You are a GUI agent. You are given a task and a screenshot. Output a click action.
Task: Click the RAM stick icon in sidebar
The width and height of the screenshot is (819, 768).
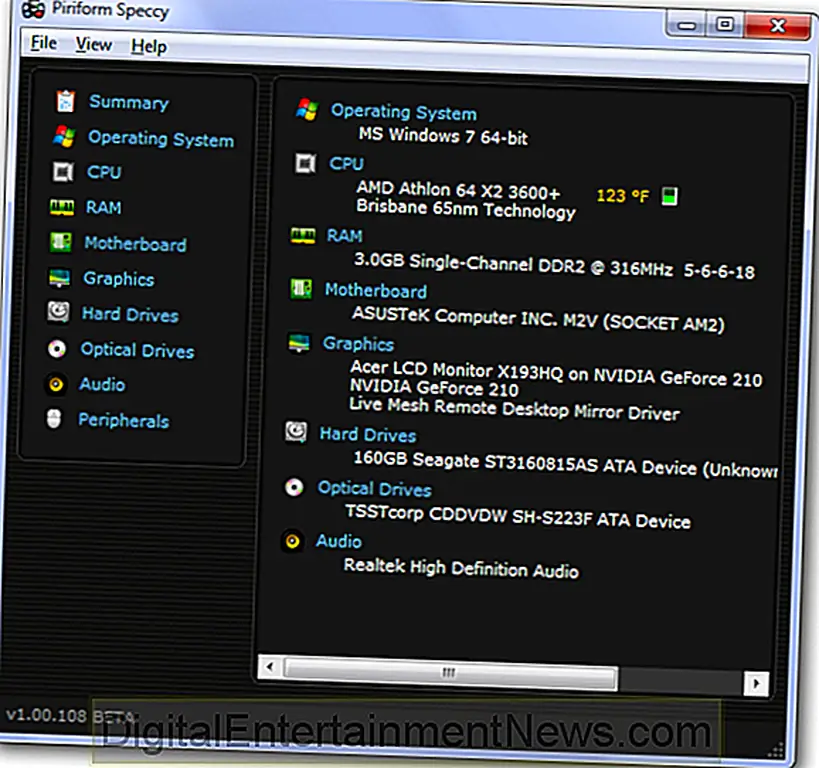[62, 207]
